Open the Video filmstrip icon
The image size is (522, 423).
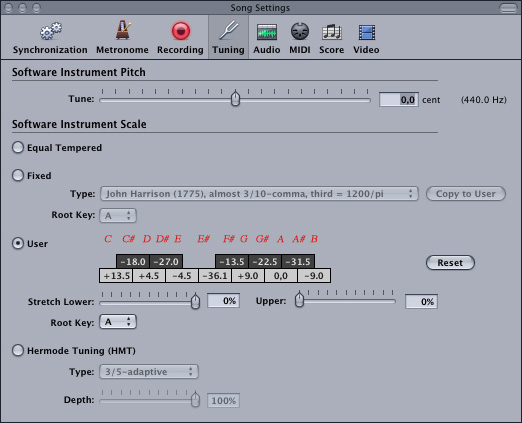point(367,32)
